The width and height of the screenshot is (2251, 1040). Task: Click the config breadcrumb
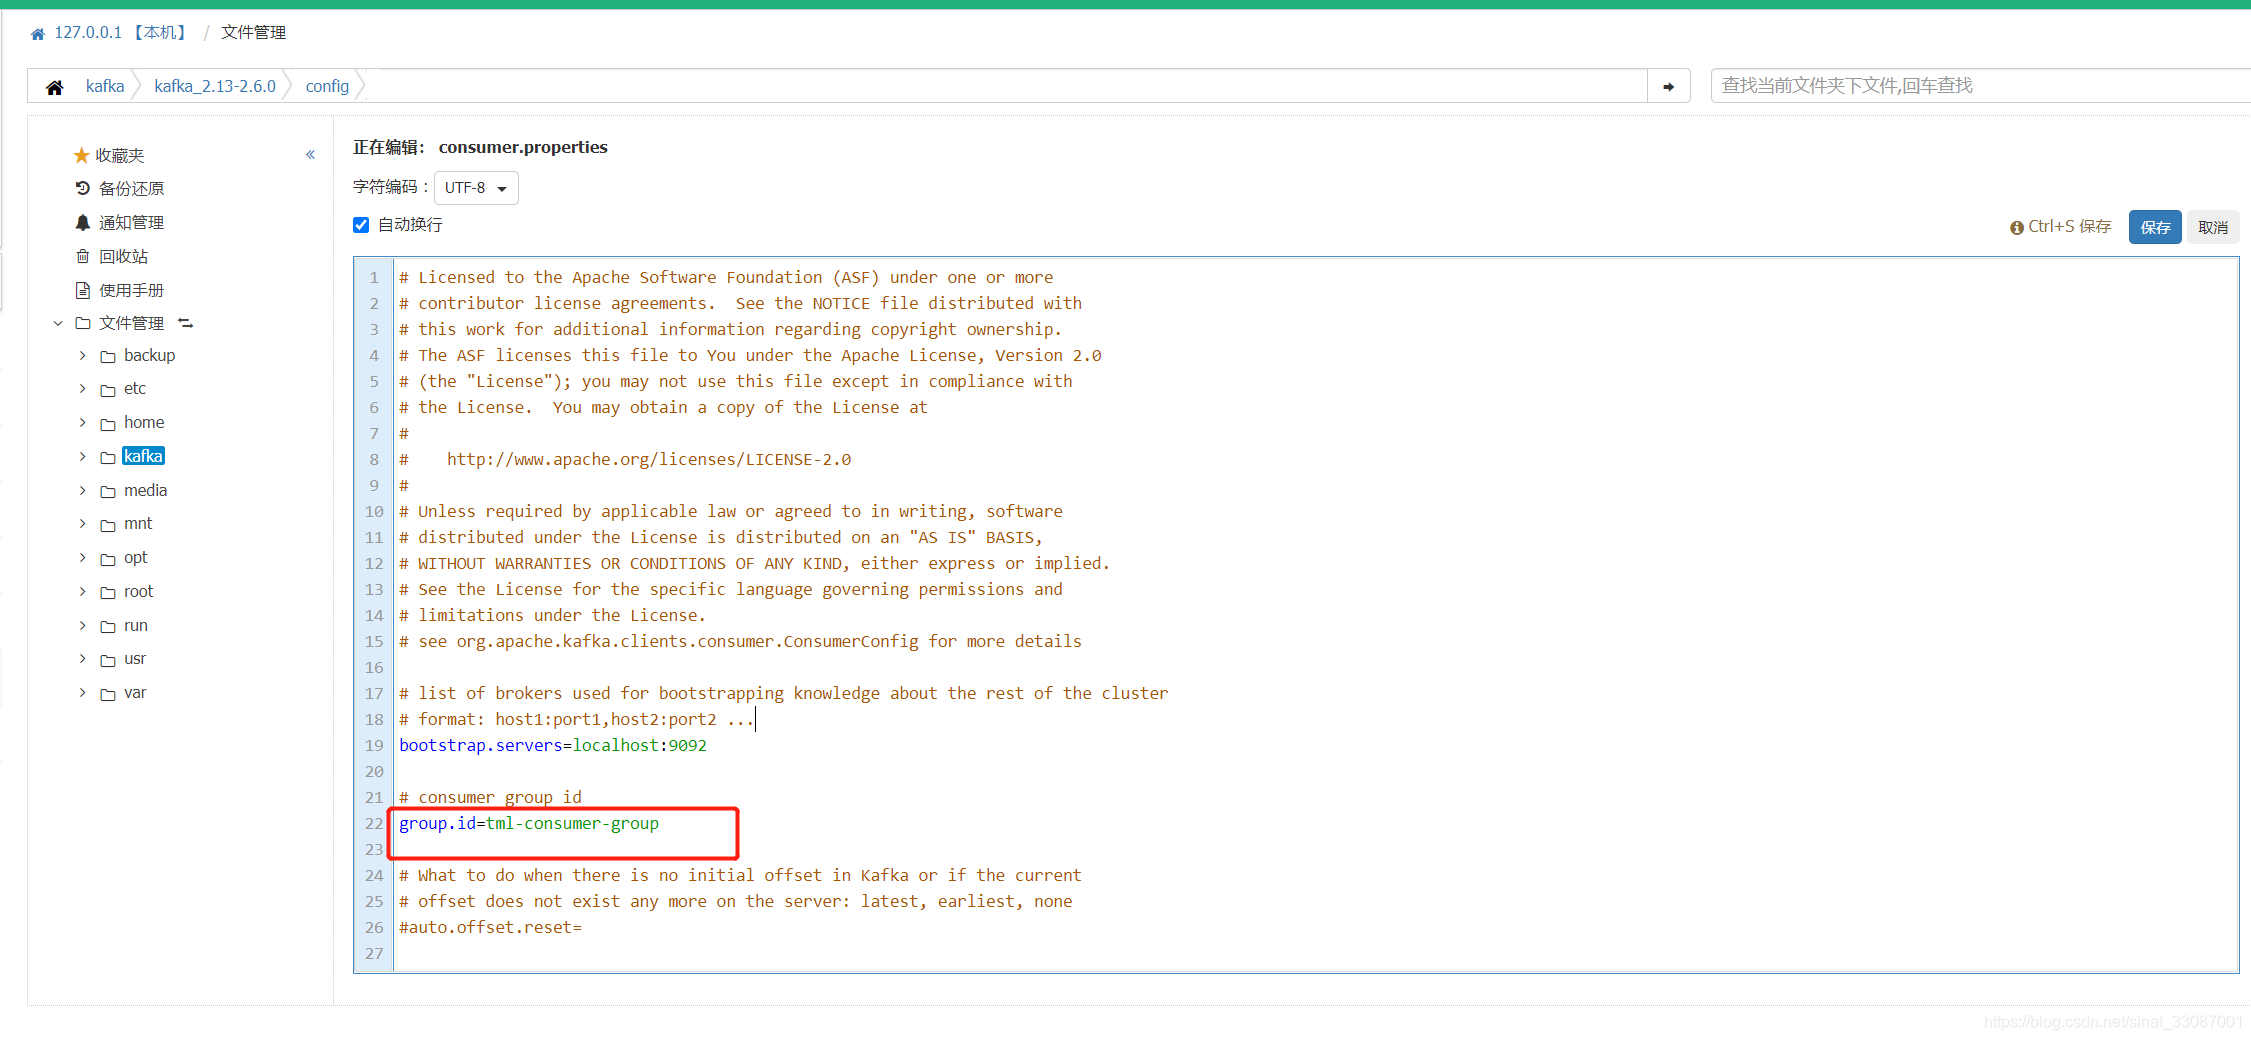(327, 86)
